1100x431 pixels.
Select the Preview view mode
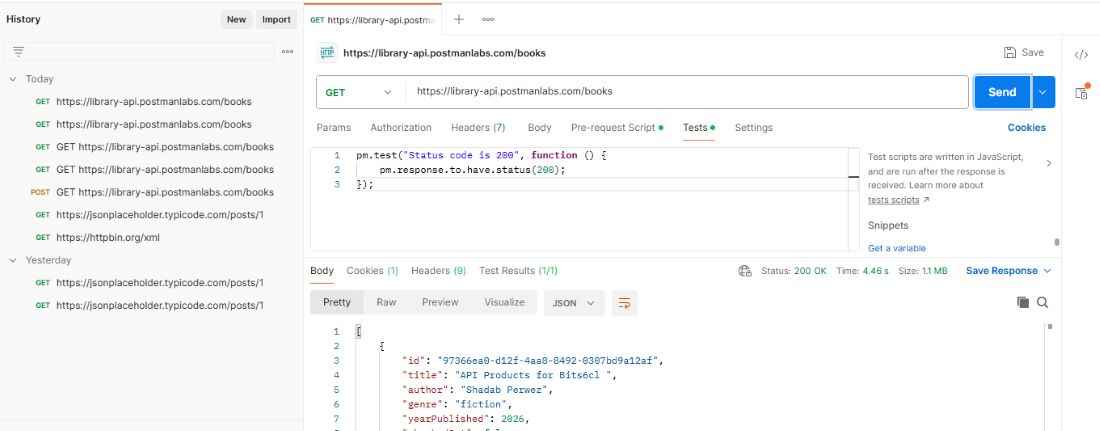coord(440,303)
